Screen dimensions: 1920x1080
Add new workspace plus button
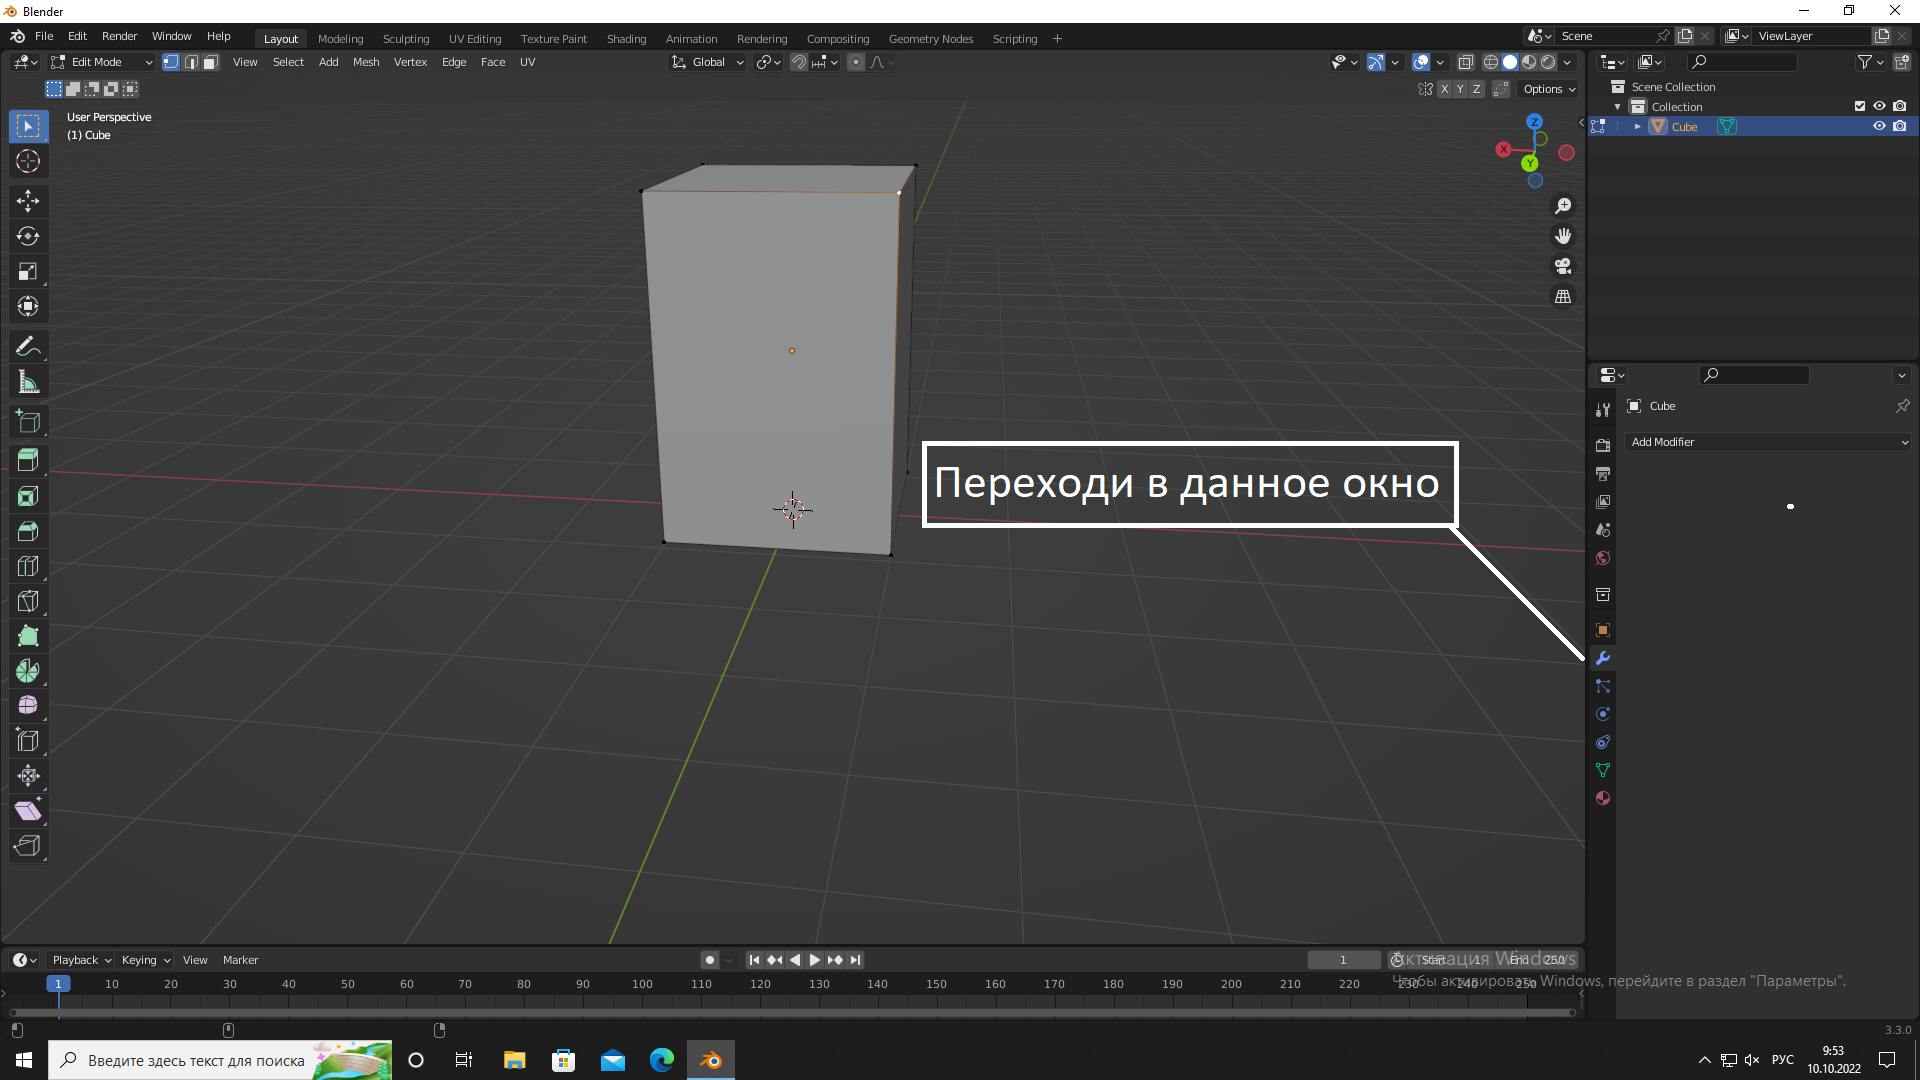1057,39
